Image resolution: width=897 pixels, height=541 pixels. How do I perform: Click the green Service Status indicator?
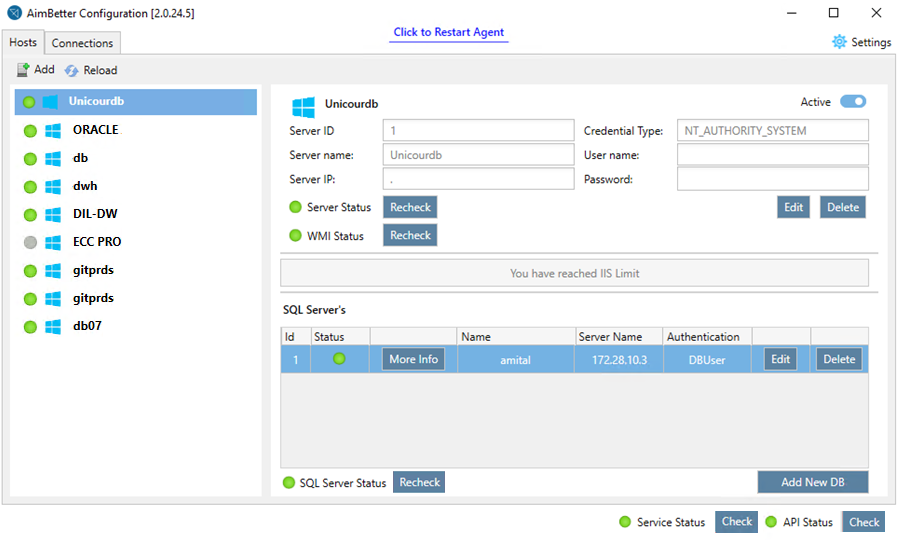coord(625,522)
